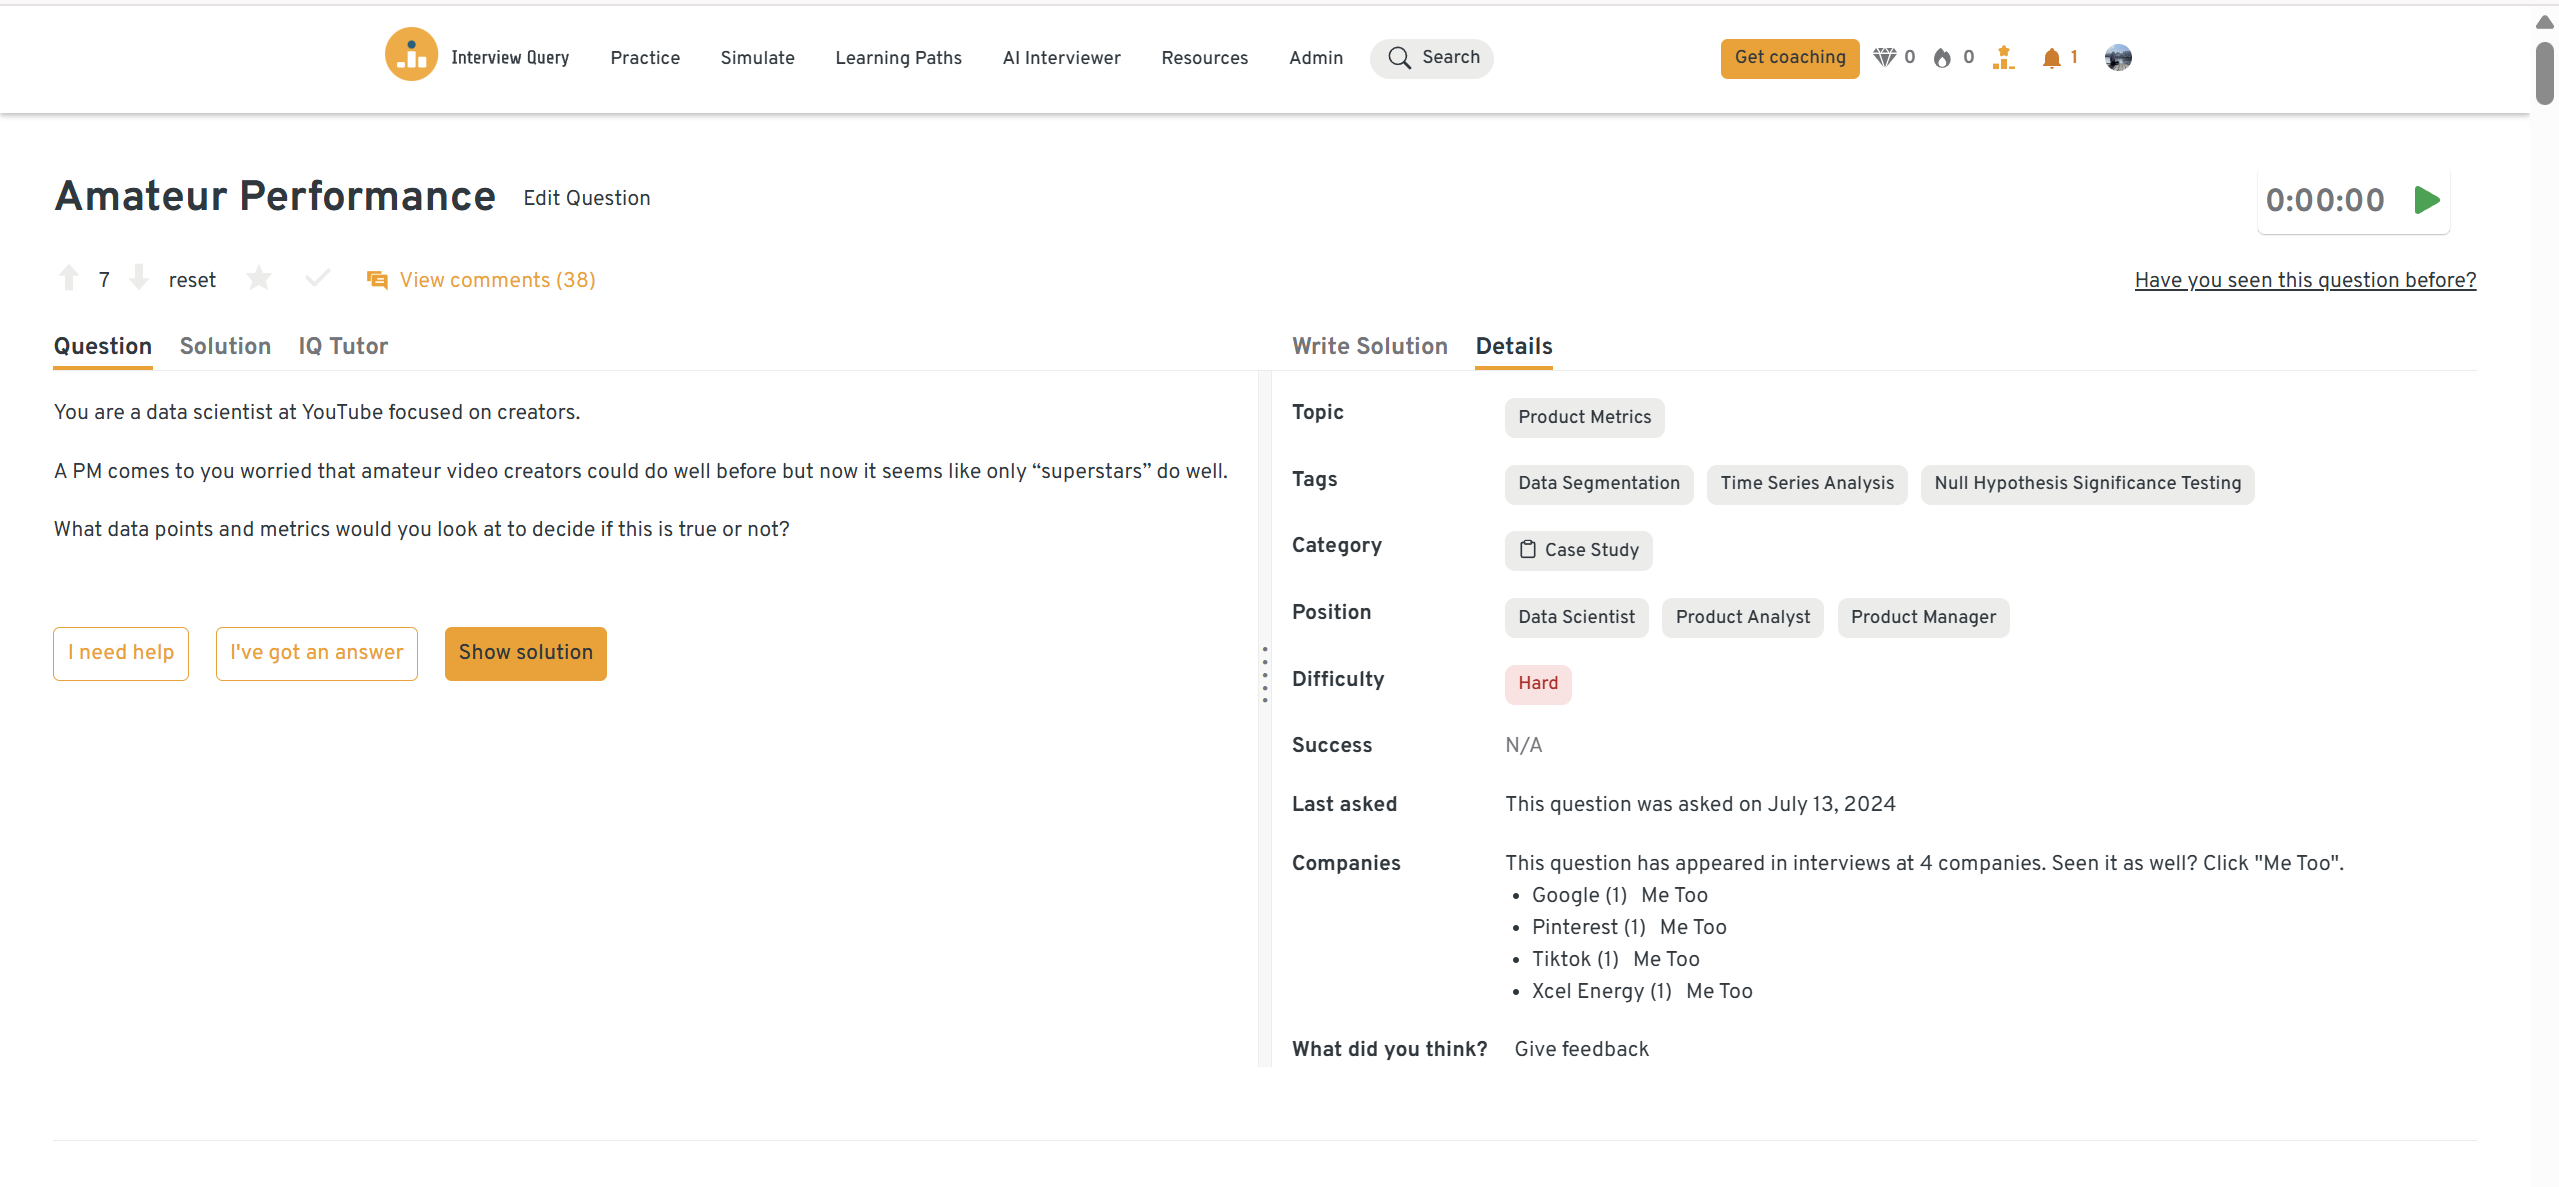Open the Learning Paths menu
Image resolution: width=2559 pixels, height=1187 pixels.
pos(898,57)
